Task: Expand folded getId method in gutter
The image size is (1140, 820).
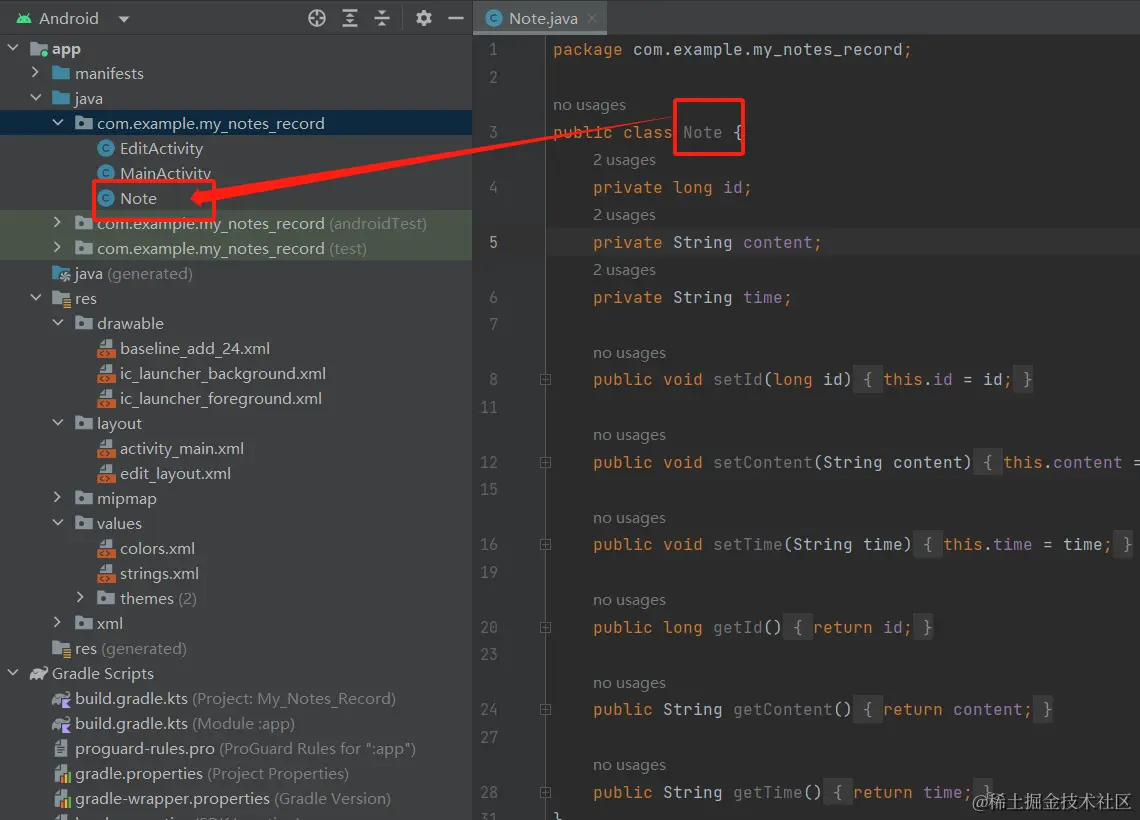Action: 545,627
